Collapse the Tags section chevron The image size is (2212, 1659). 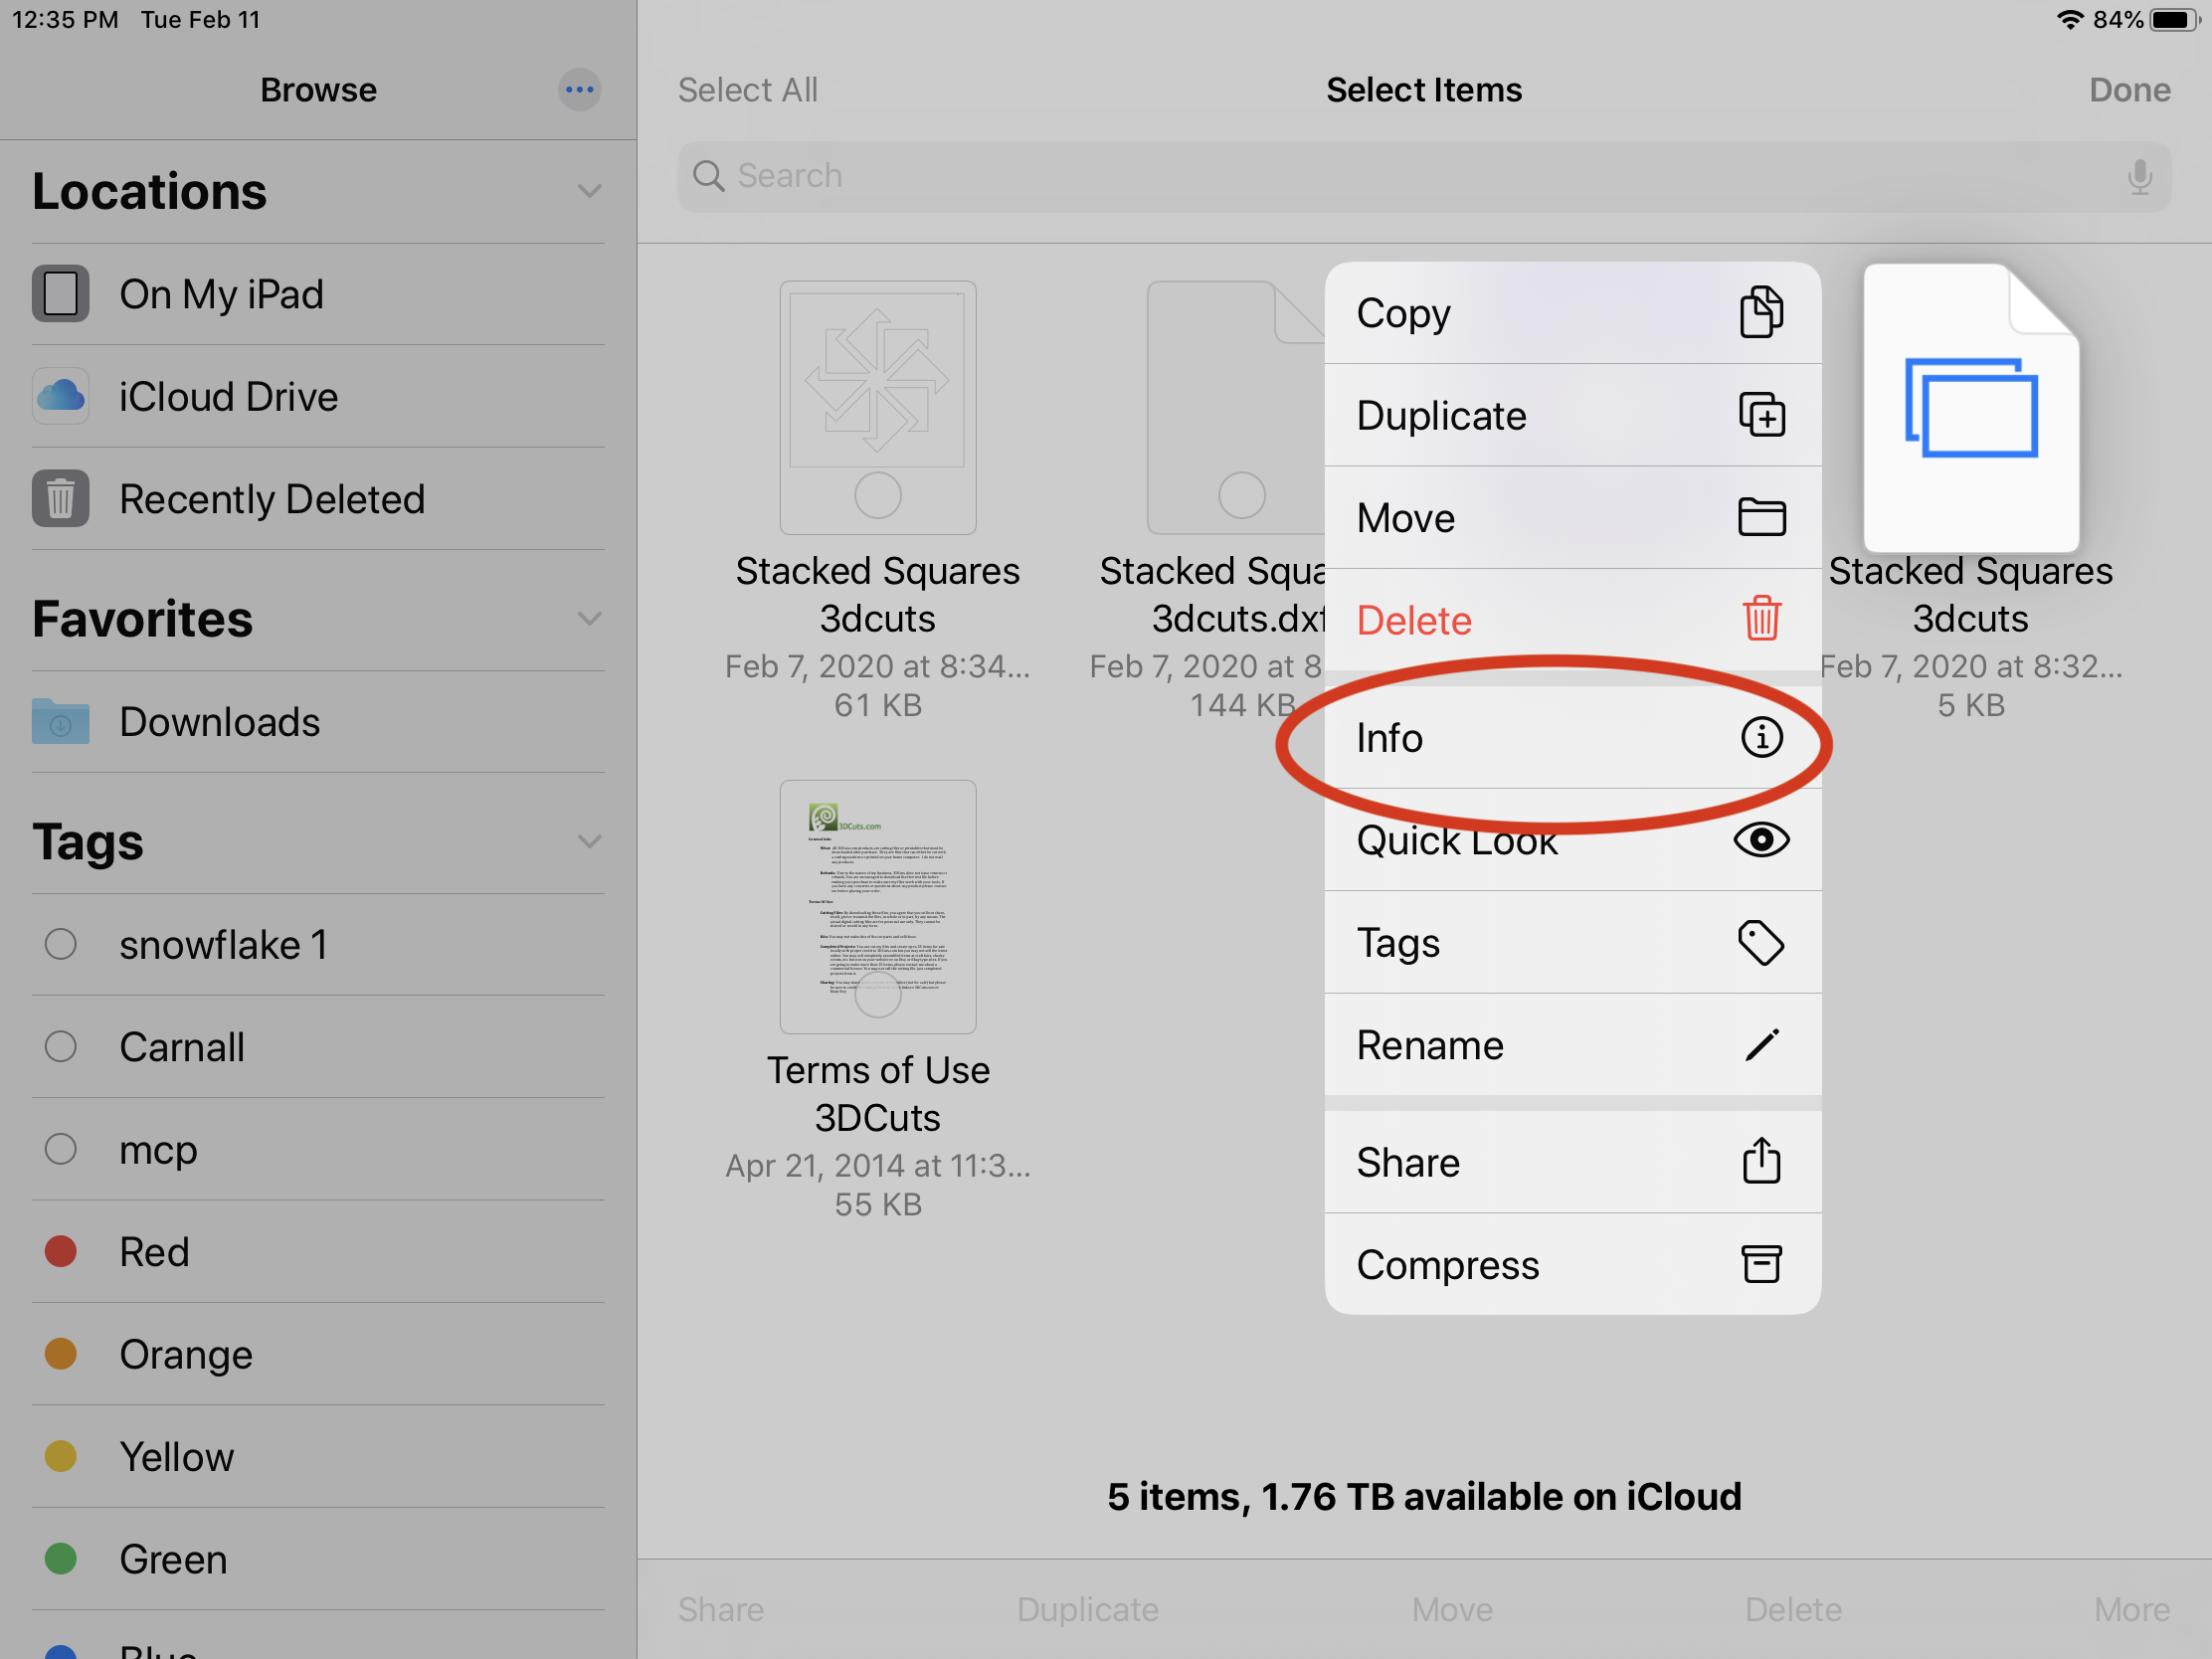[589, 841]
